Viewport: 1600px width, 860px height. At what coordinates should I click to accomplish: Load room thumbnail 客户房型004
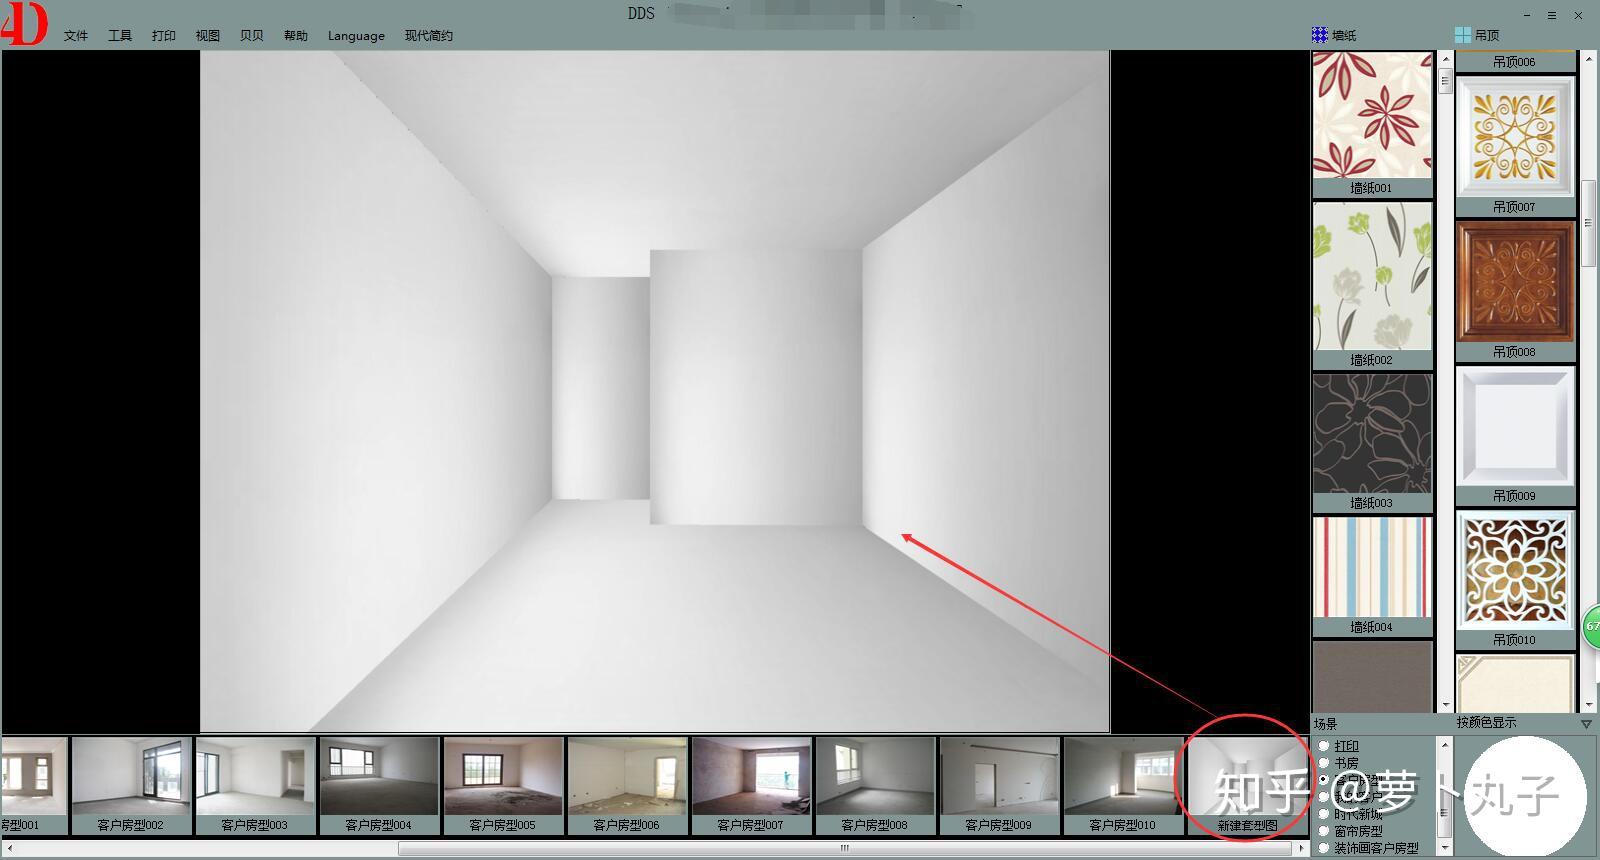pos(379,777)
